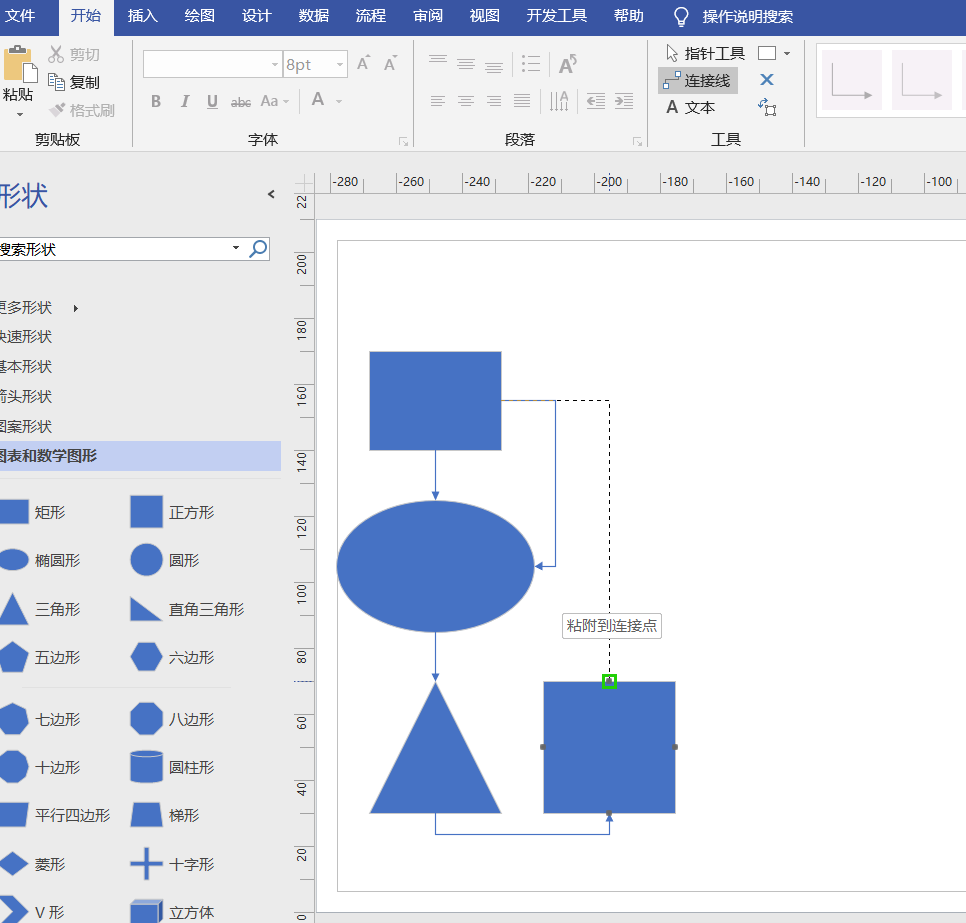Open the font name combo box

pyautogui.click(x=213, y=64)
